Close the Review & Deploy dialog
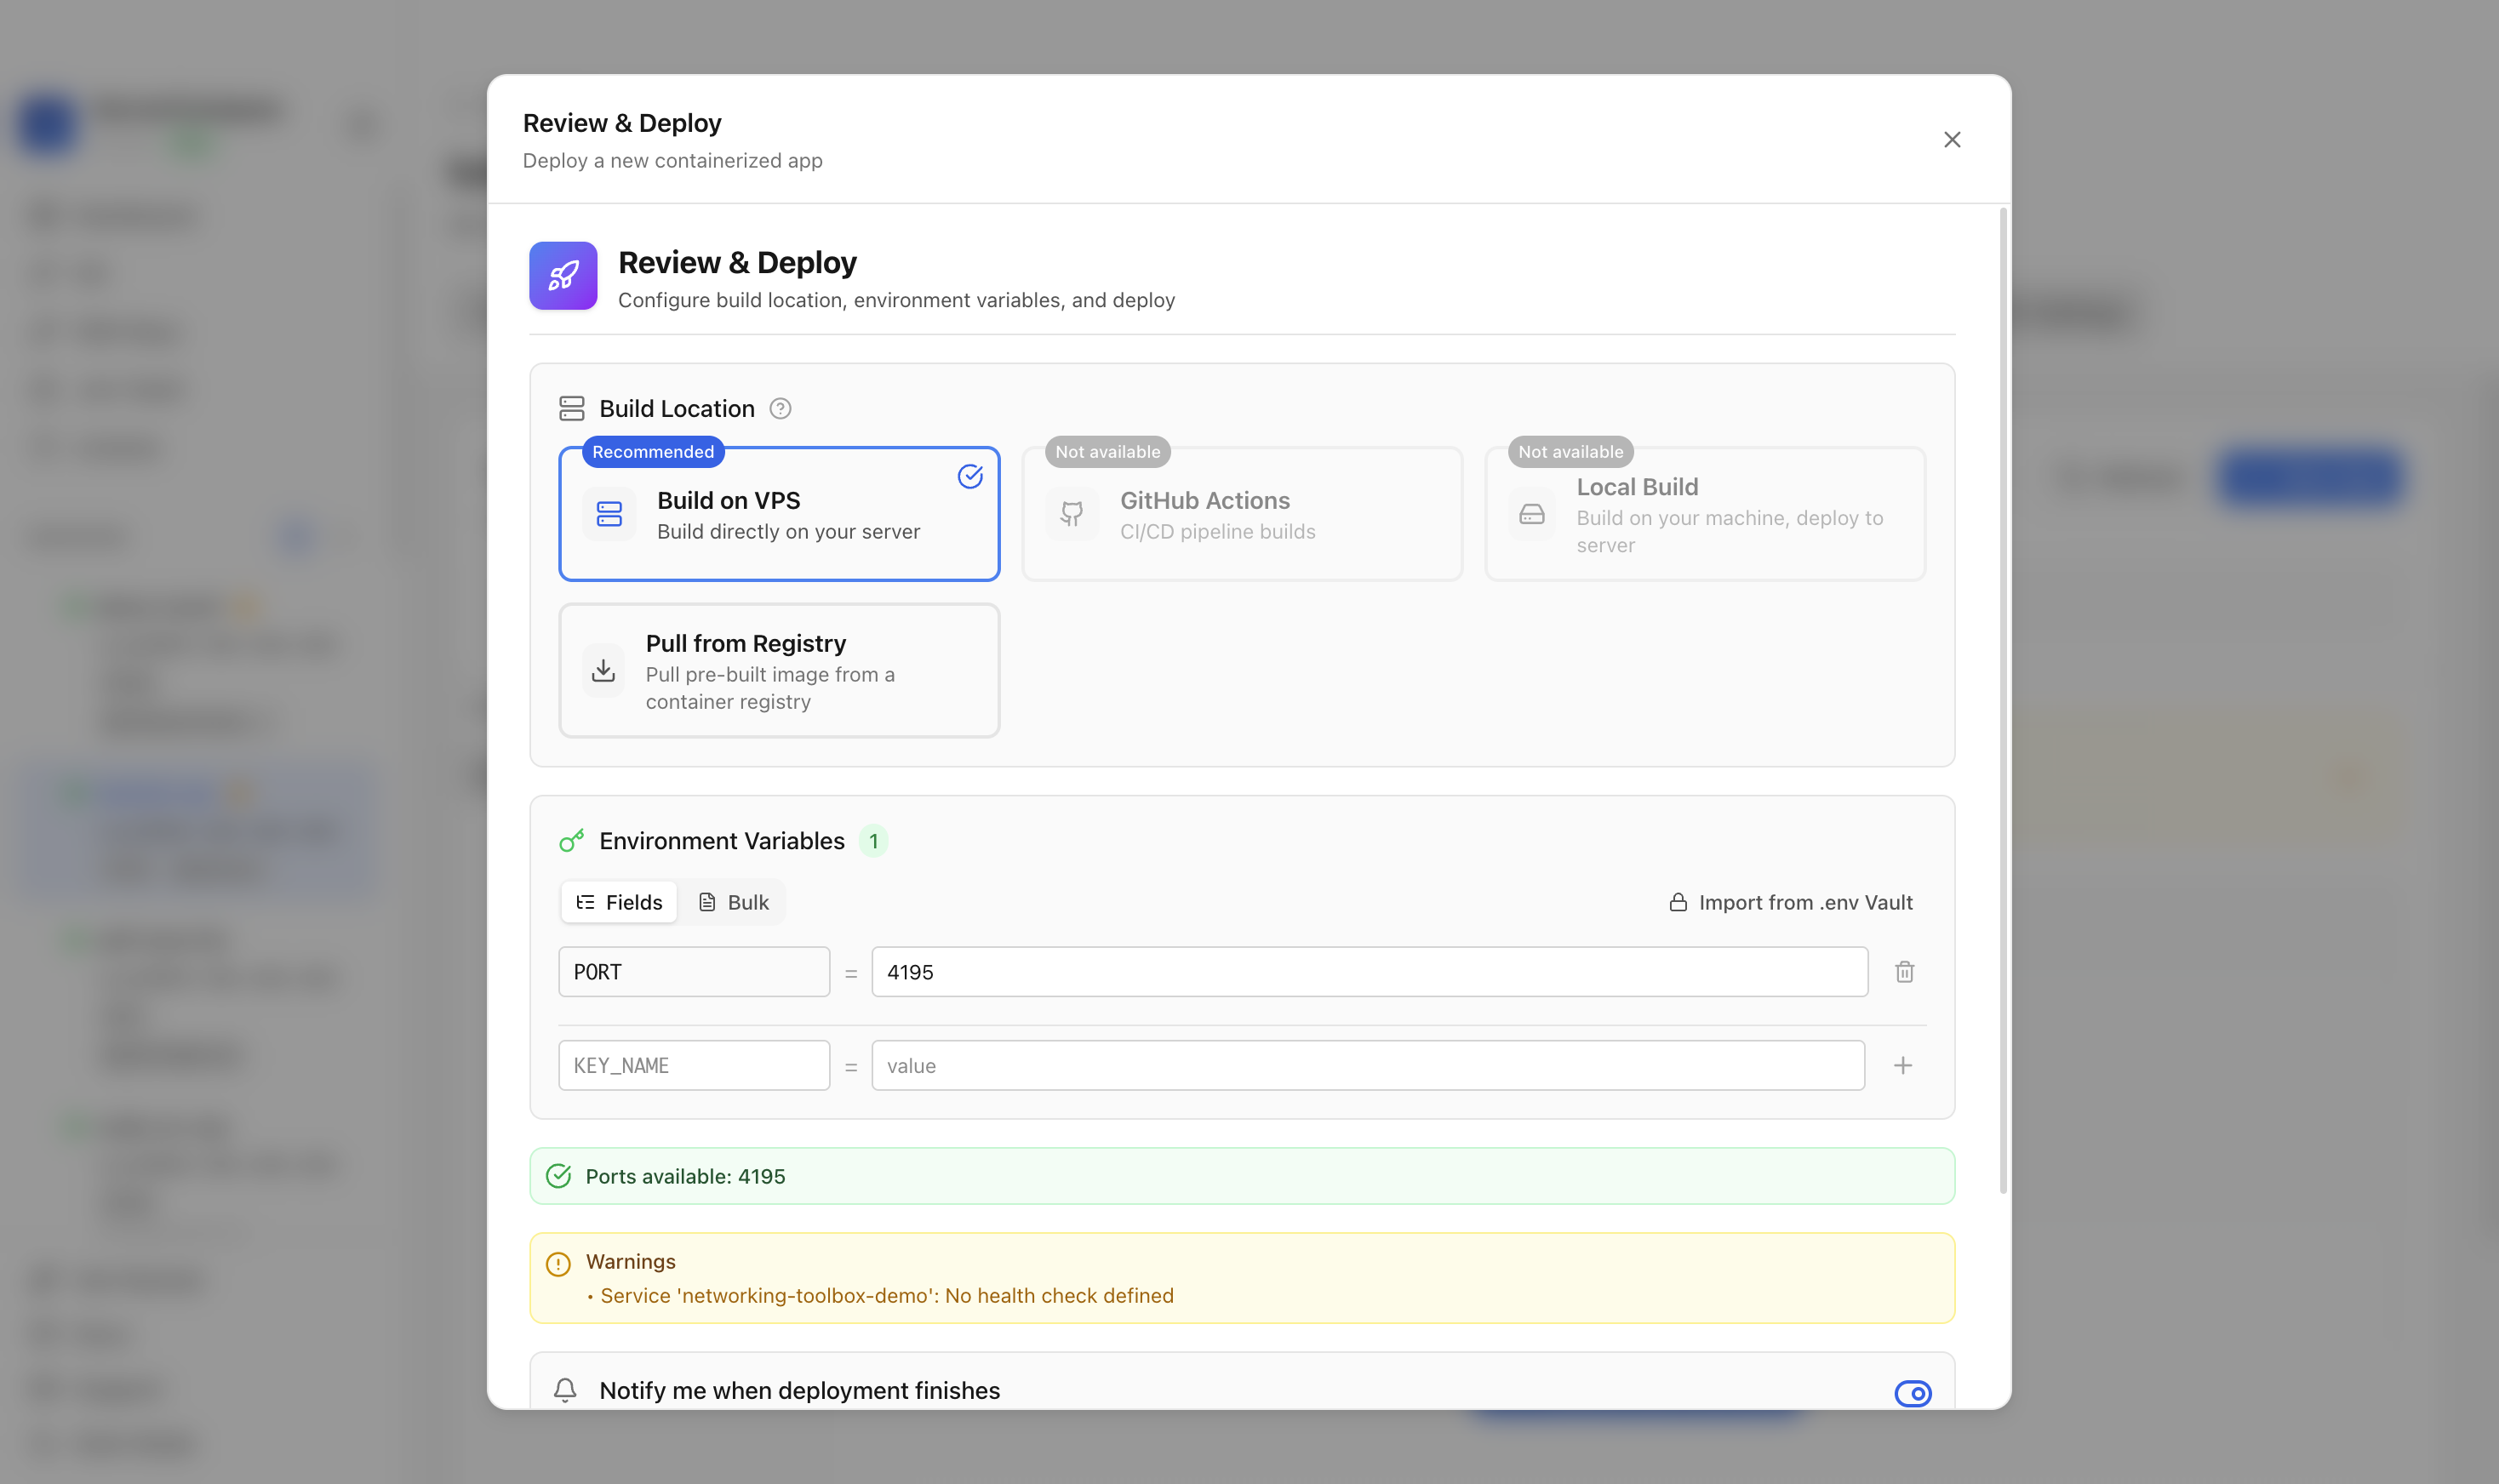 coord(1951,139)
